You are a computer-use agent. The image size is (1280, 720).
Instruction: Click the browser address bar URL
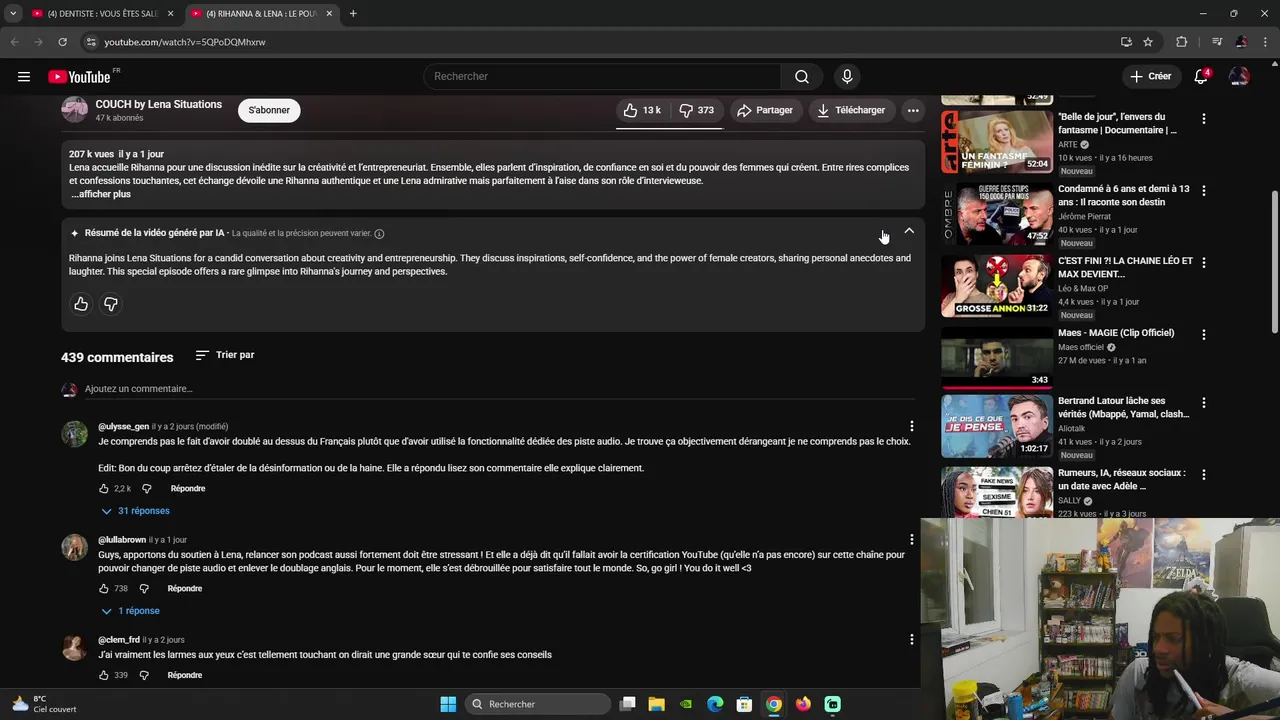click(185, 42)
